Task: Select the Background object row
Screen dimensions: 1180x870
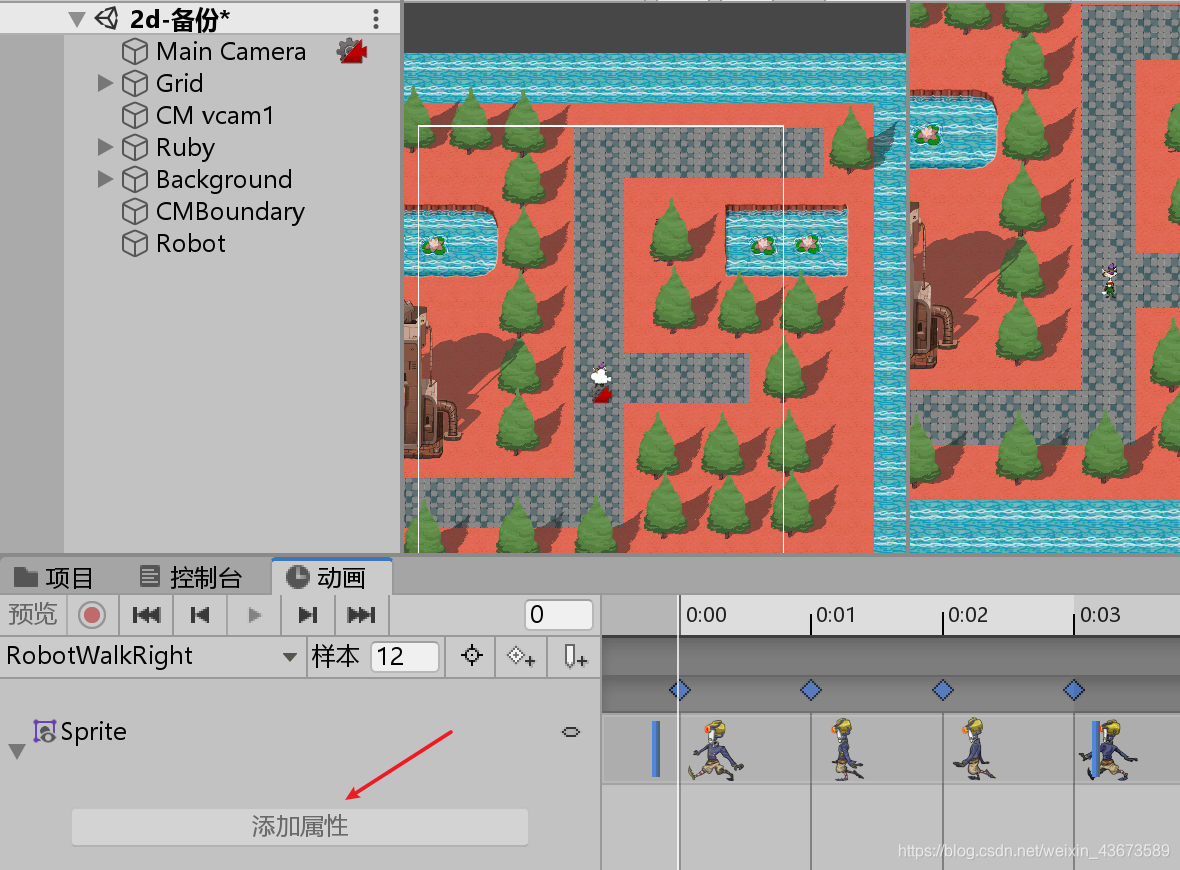Action: 224,179
